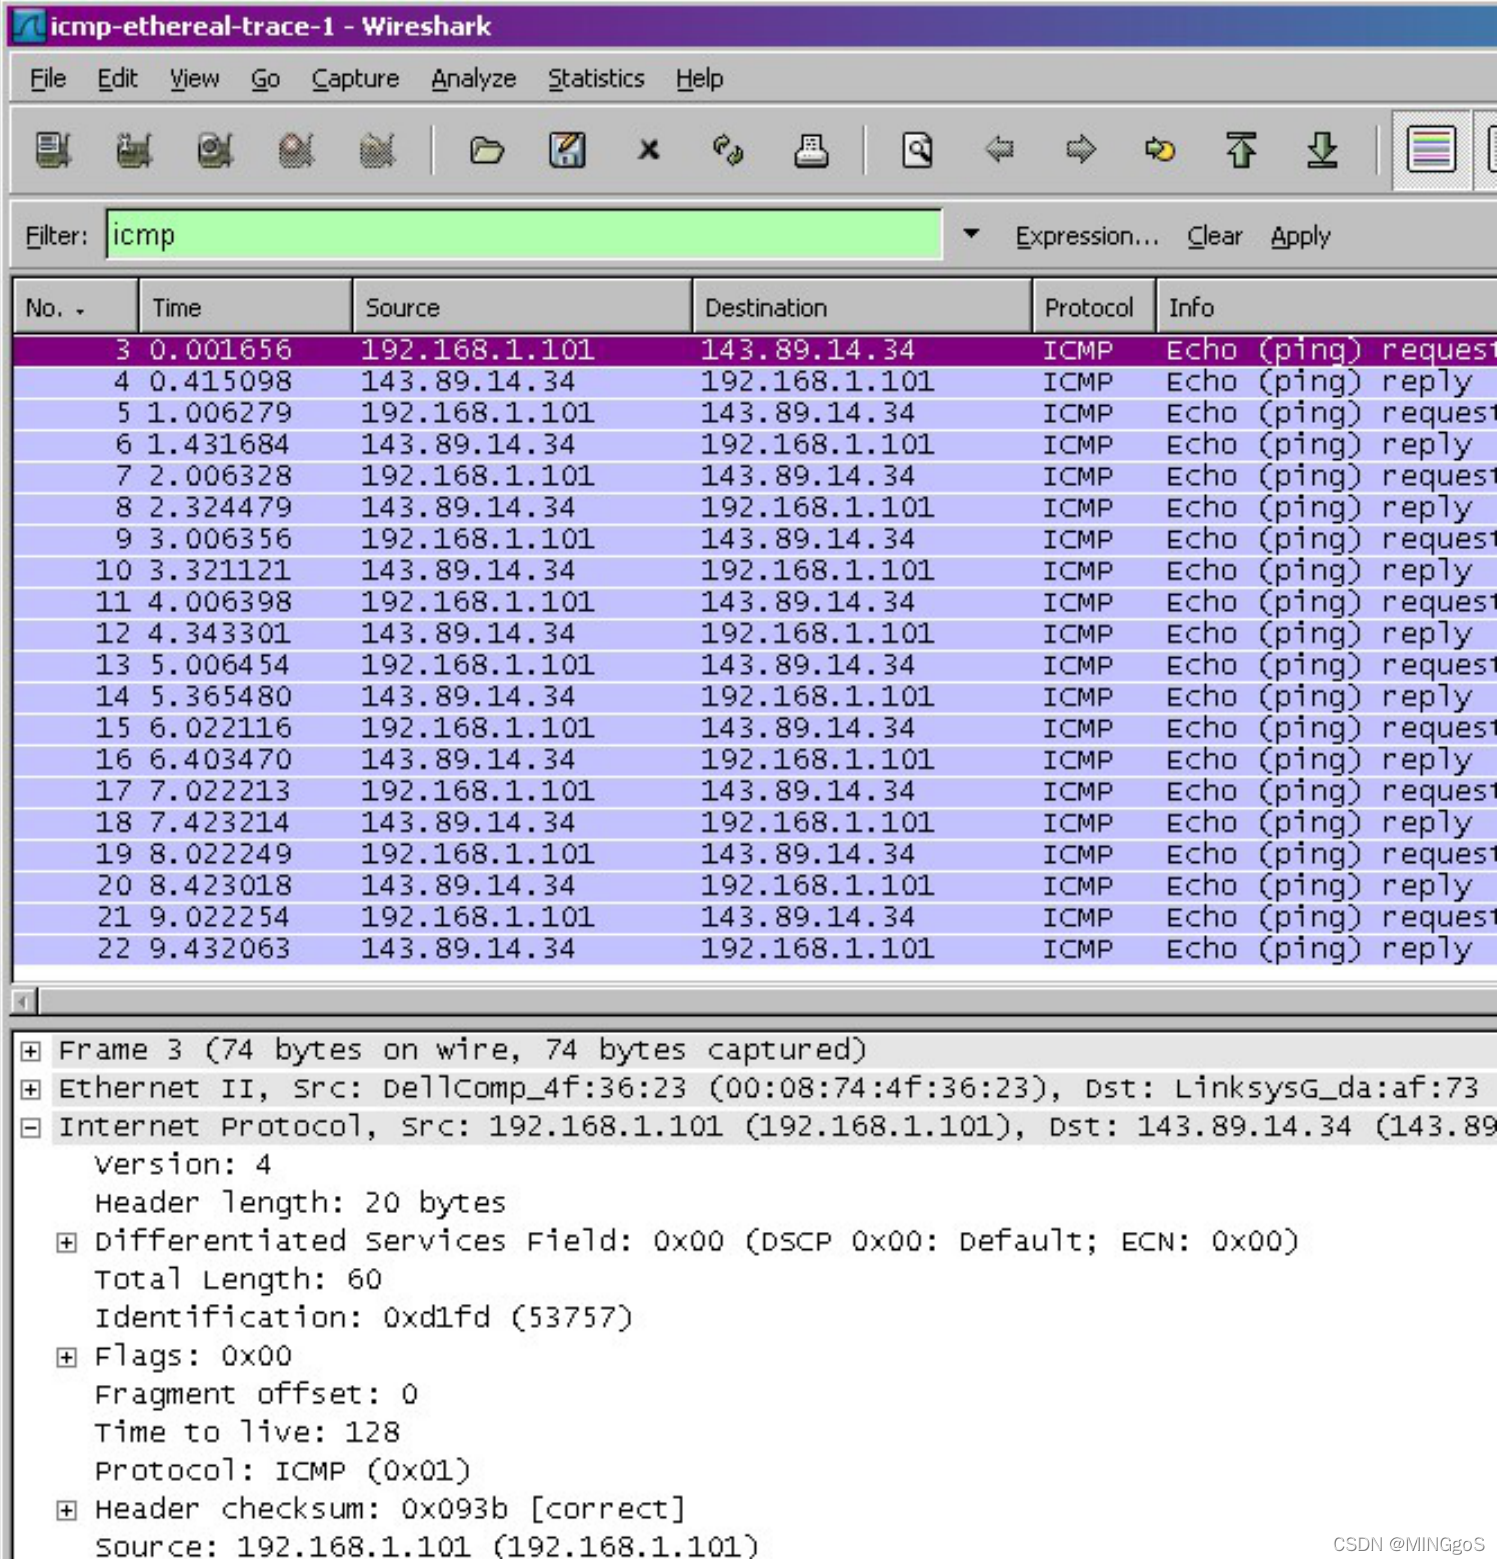Open the Help menu

pyautogui.click(x=699, y=78)
